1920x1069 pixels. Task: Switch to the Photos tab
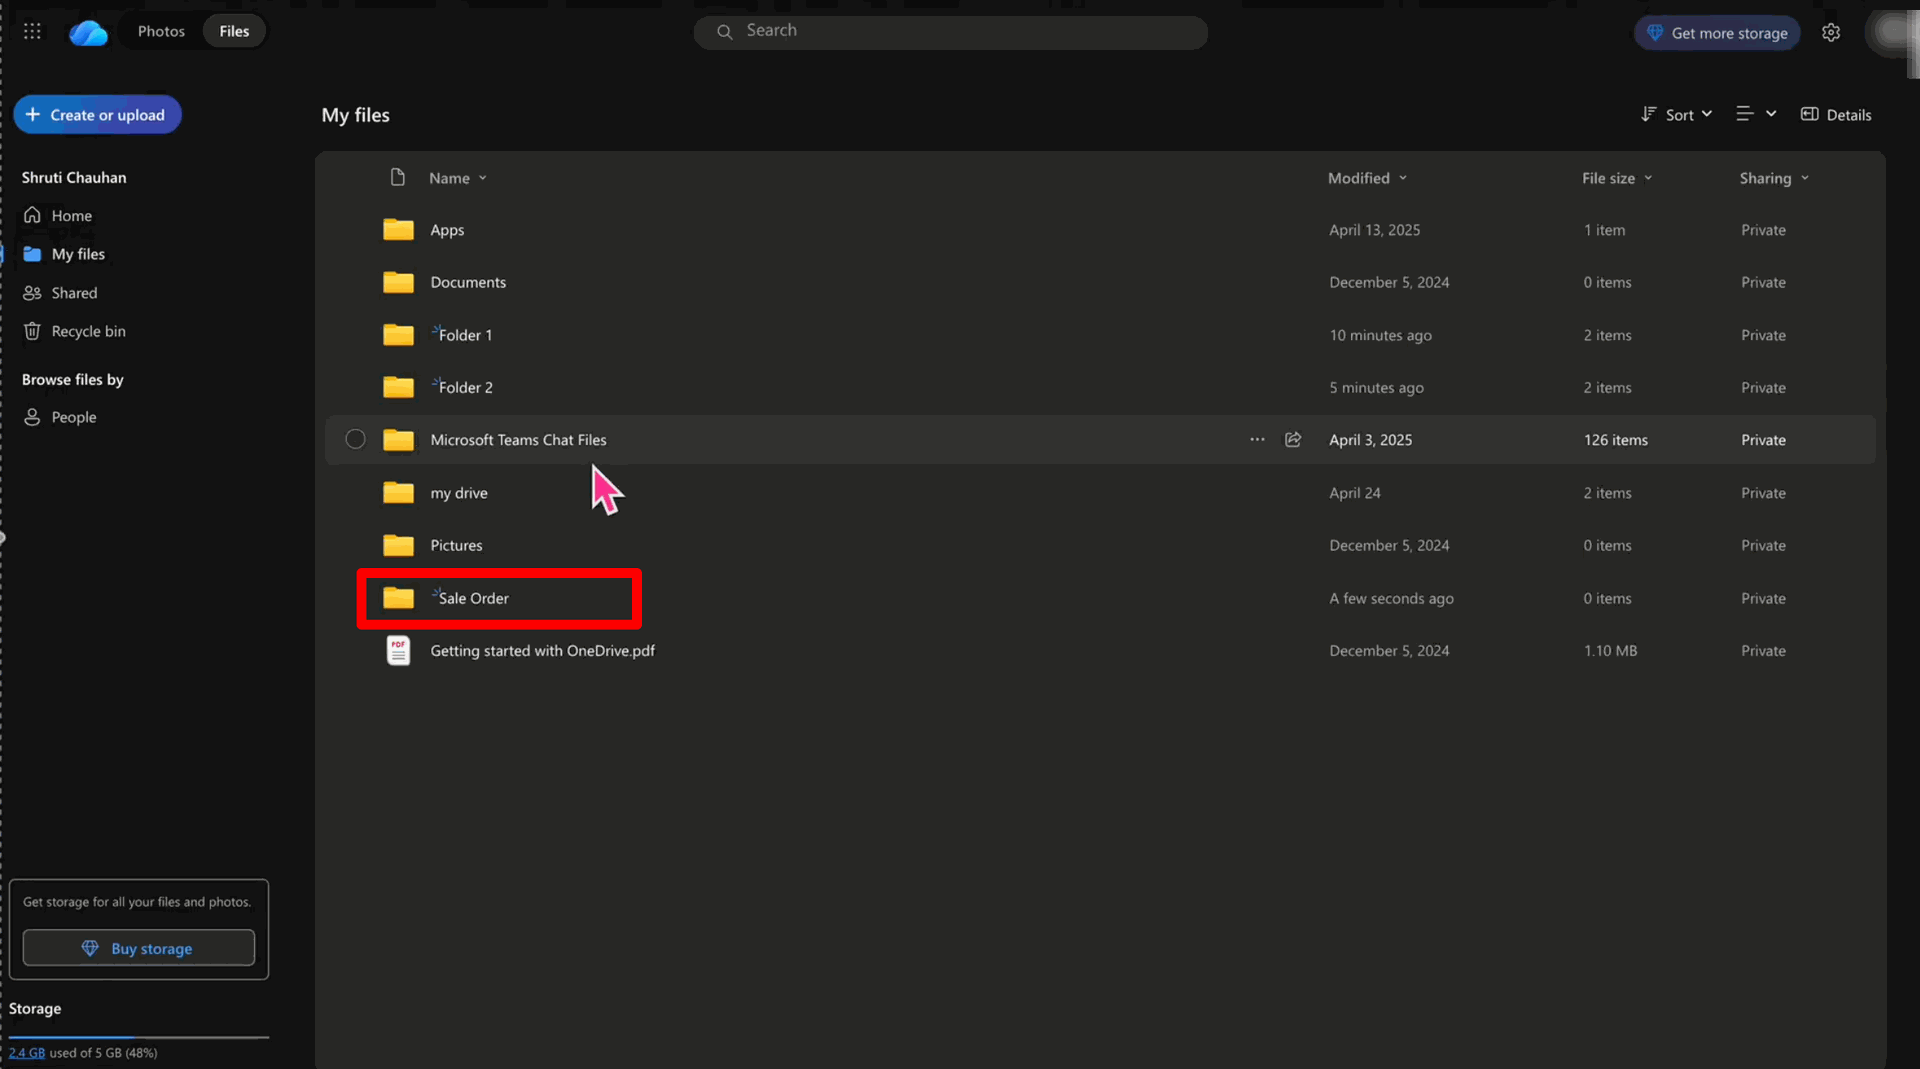[x=161, y=31]
